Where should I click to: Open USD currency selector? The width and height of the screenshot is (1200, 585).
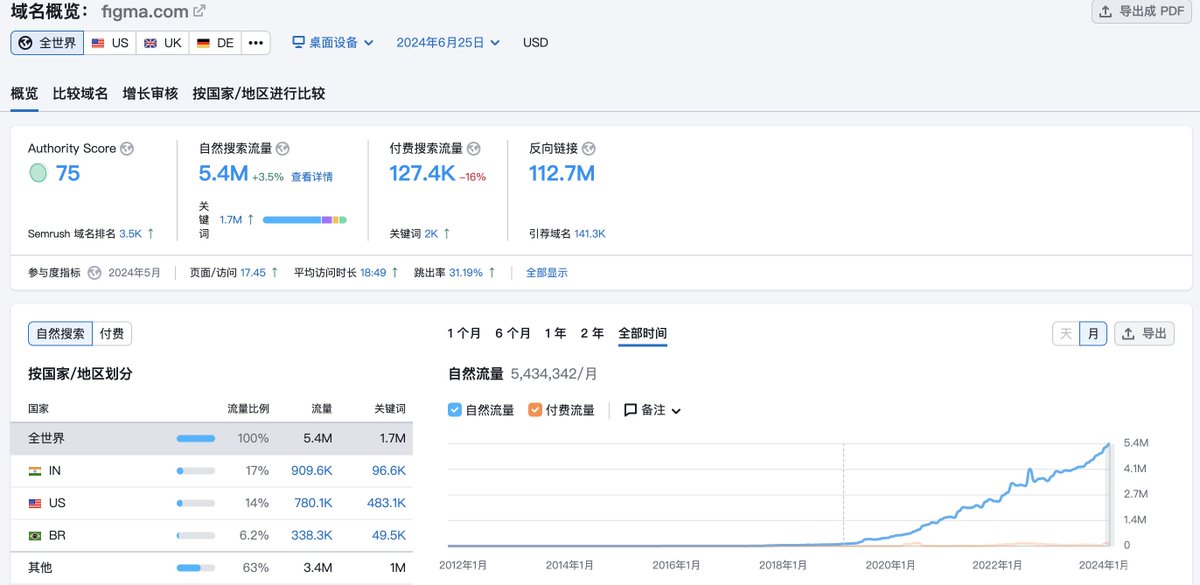(536, 43)
